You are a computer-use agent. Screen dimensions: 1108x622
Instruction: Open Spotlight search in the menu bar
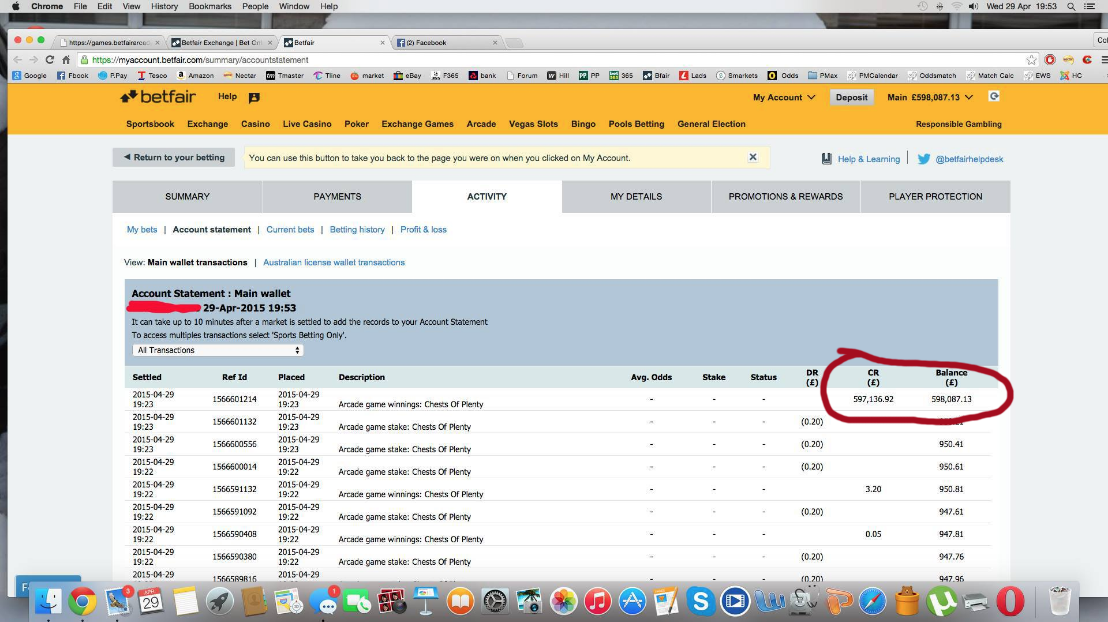pyautogui.click(x=1071, y=6)
